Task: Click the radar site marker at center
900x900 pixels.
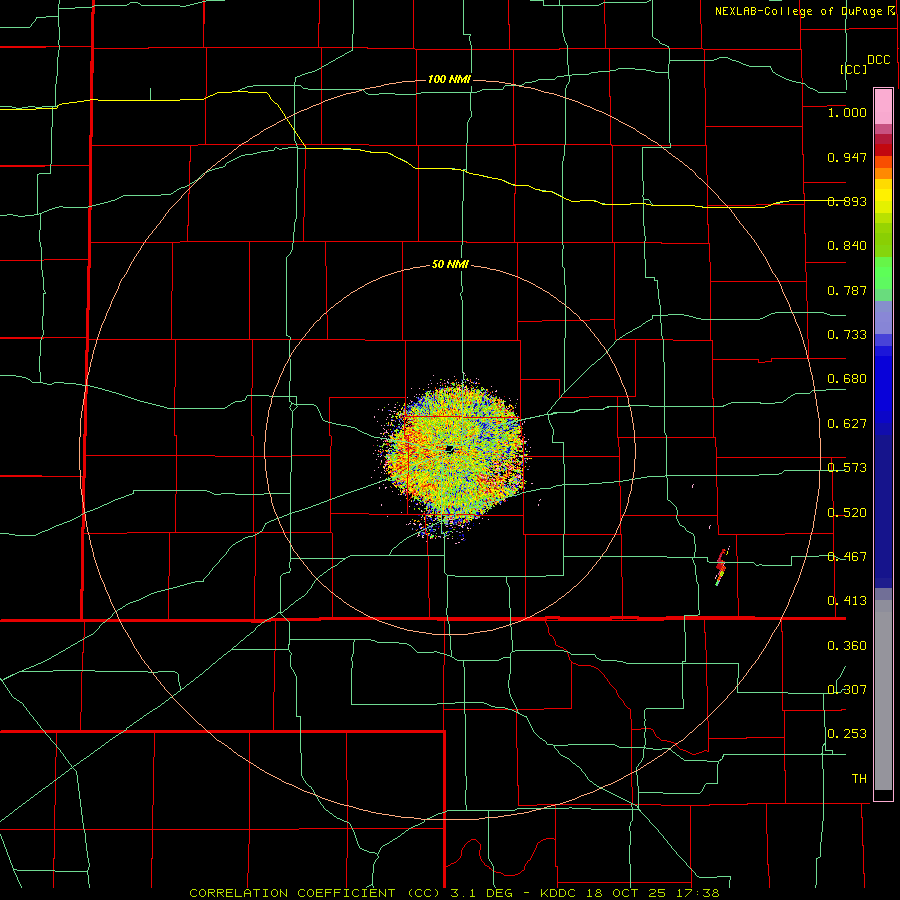Action: 450,449
